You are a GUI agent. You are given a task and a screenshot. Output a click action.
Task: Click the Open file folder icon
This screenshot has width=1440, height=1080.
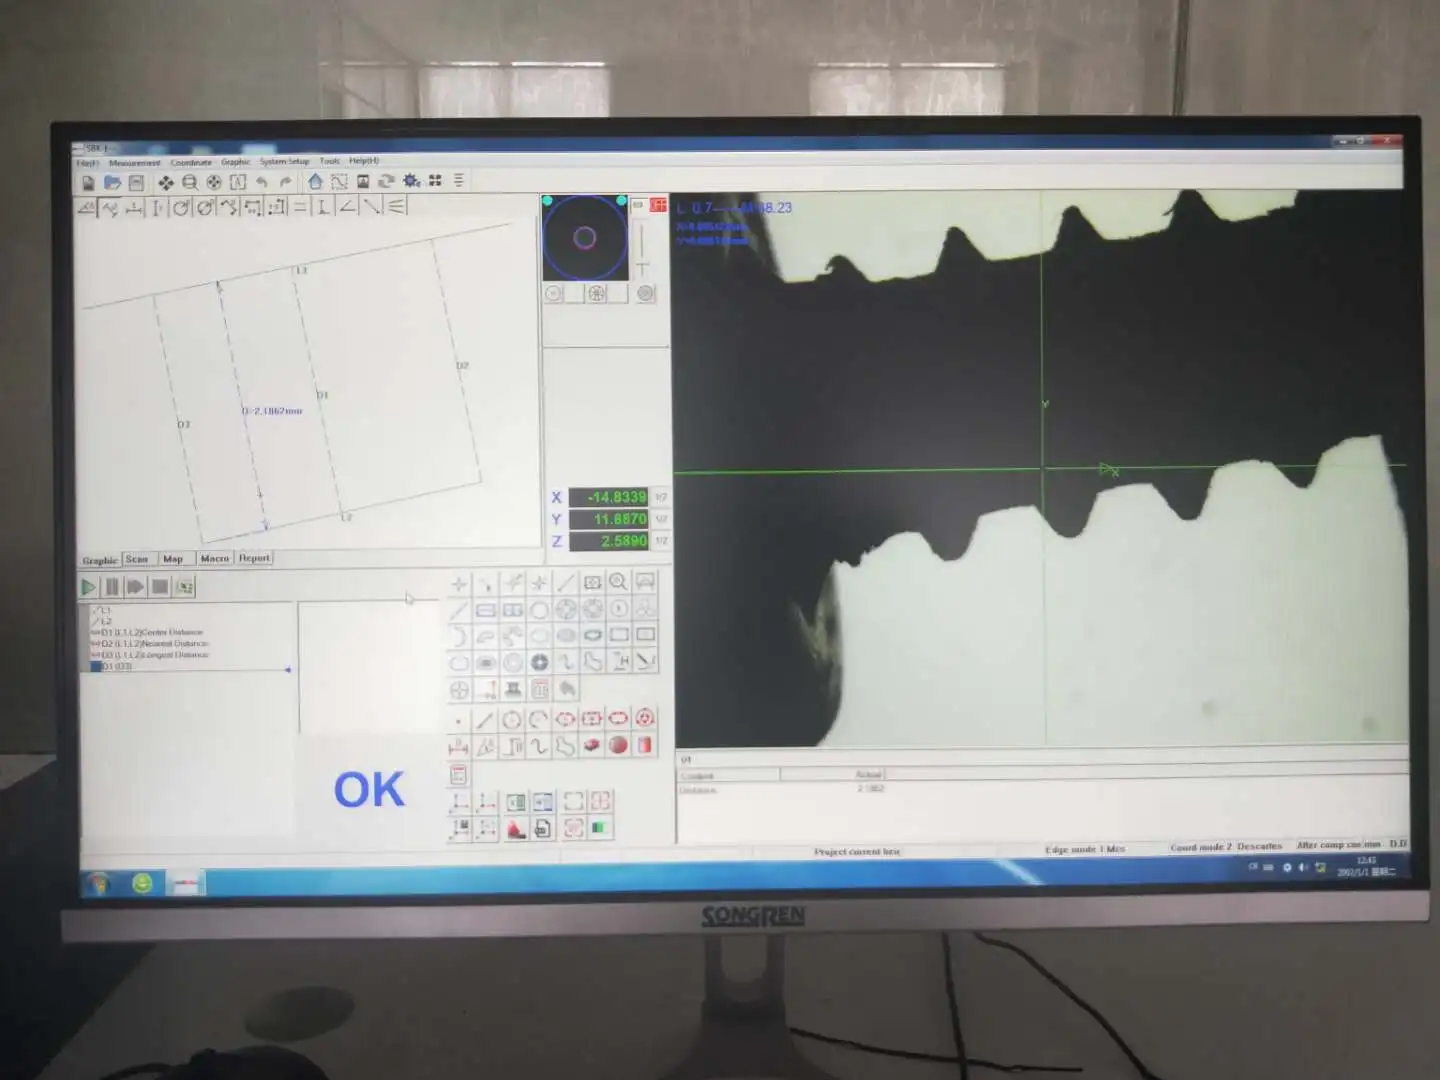point(112,182)
